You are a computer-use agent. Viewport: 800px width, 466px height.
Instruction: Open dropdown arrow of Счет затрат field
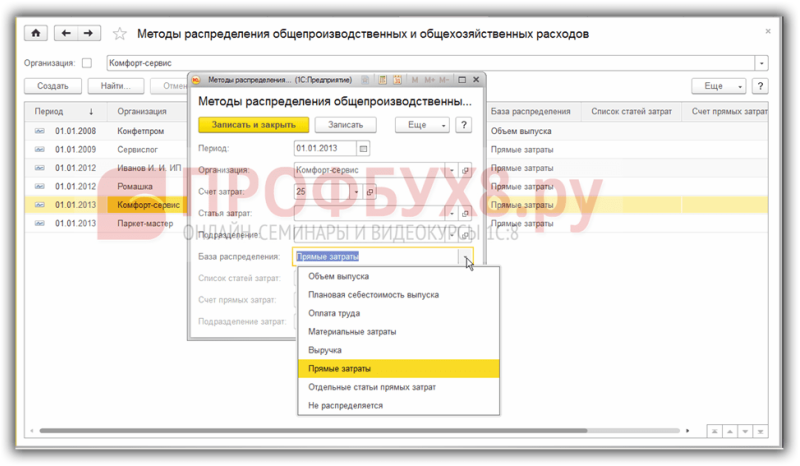[x=356, y=192]
